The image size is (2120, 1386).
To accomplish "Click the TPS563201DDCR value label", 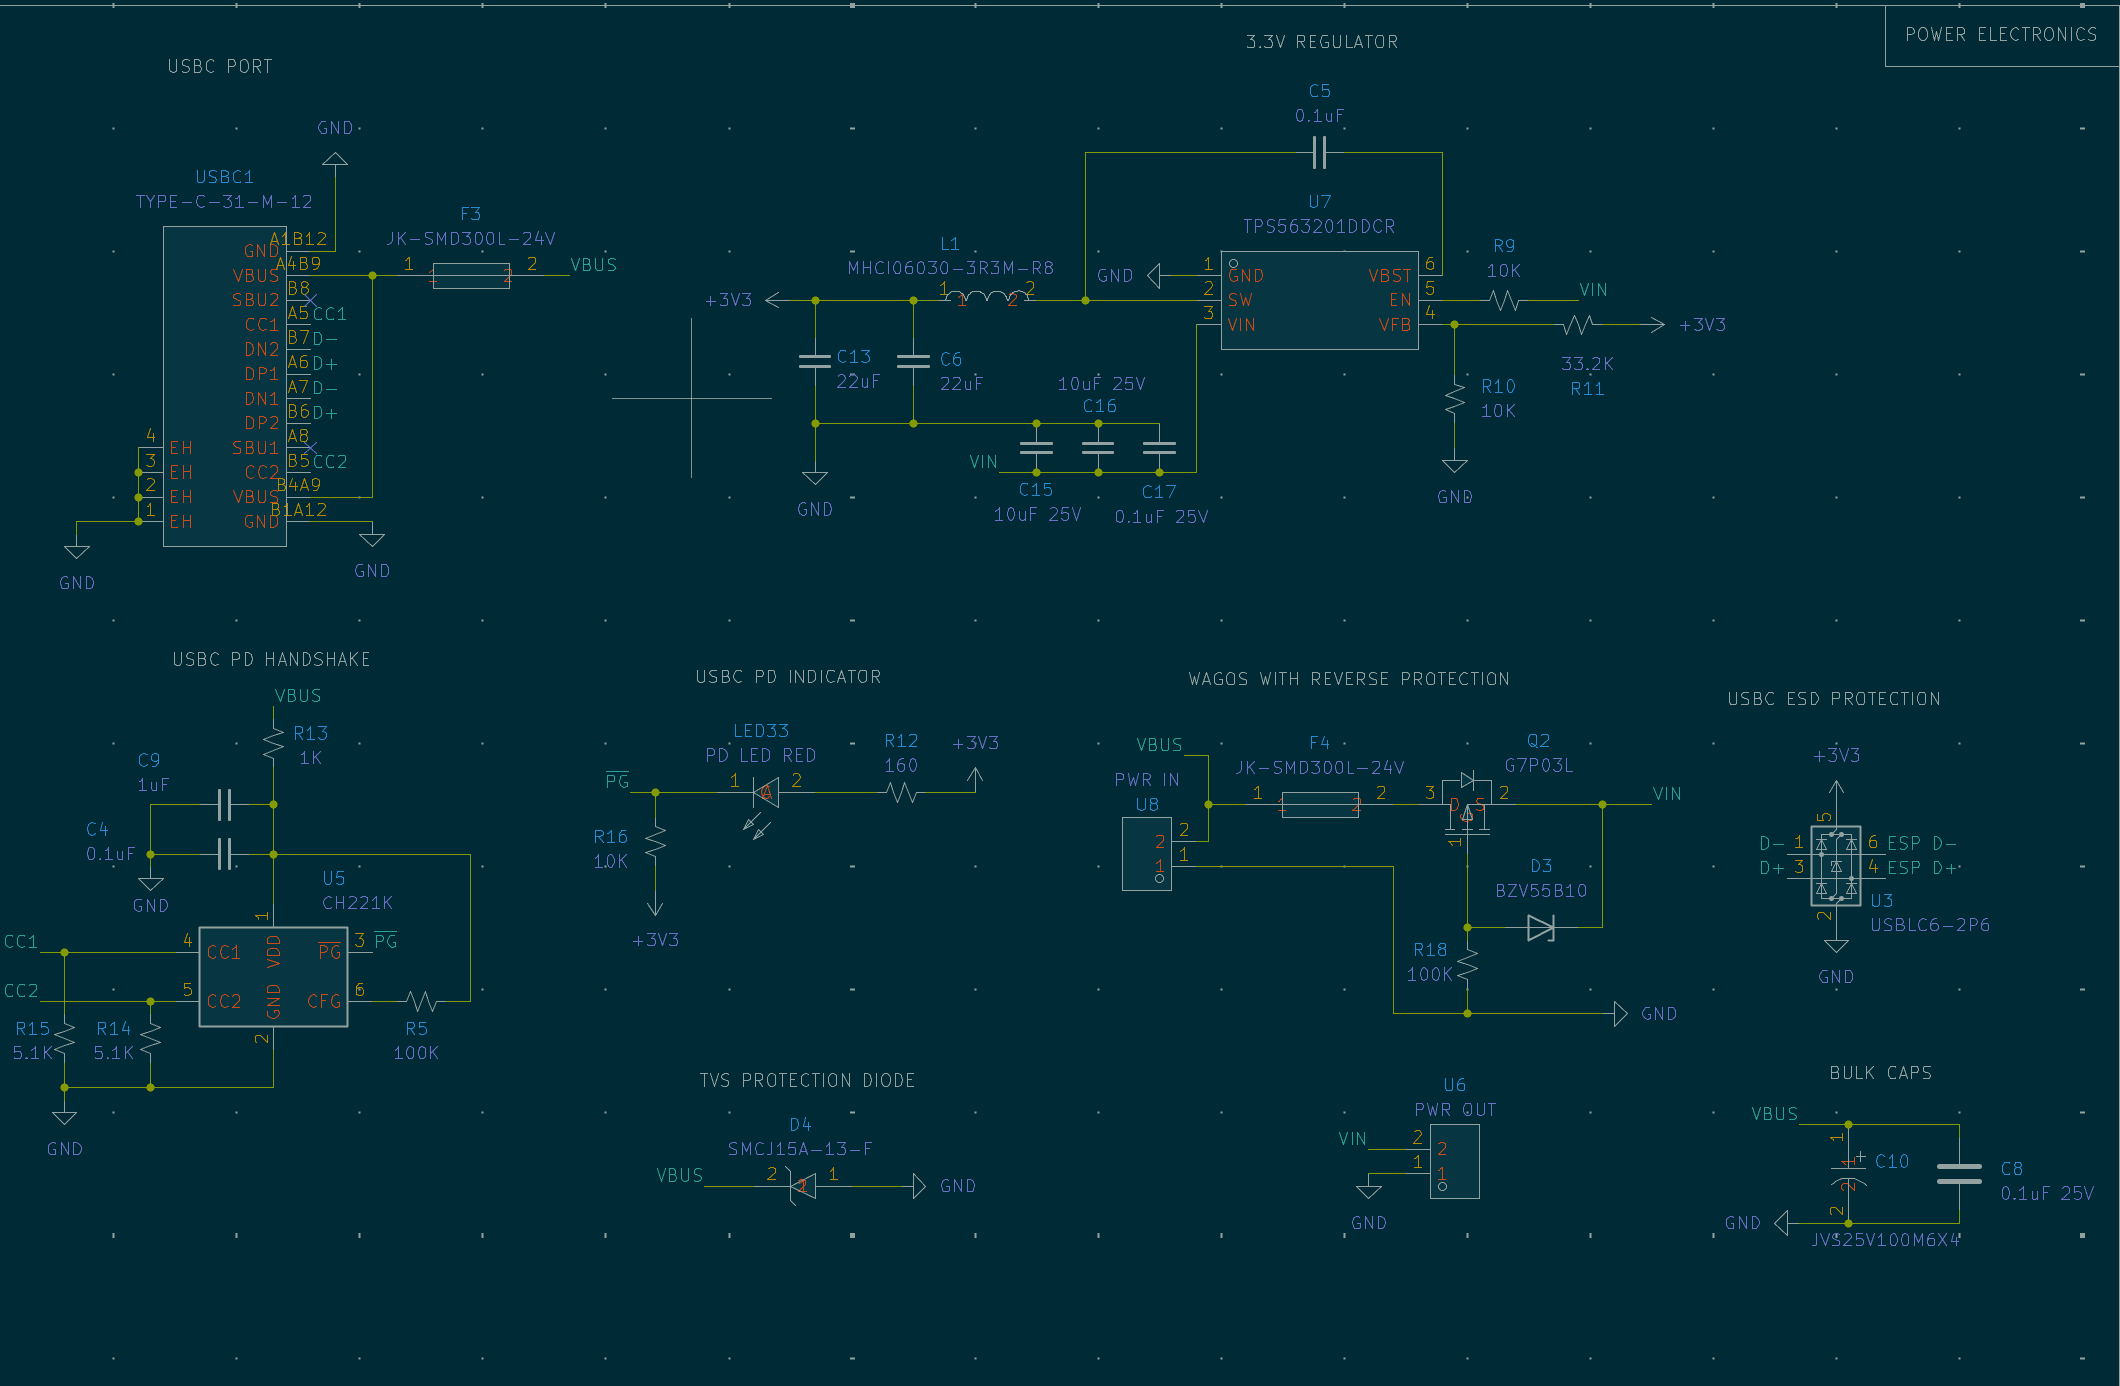I will pos(1319,227).
